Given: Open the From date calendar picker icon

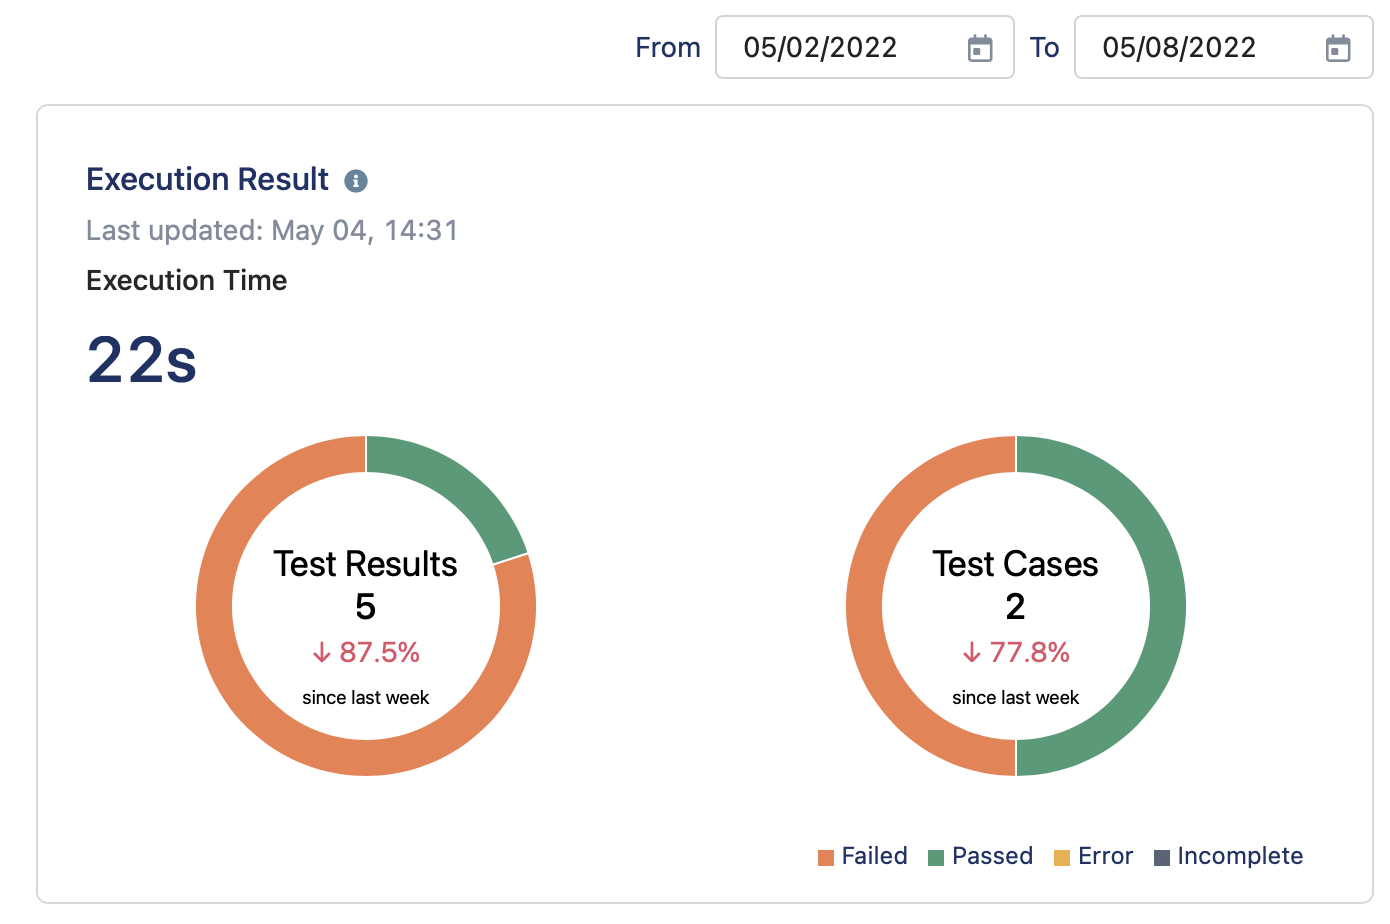Looking at the screenshot, I should [980, 48].
